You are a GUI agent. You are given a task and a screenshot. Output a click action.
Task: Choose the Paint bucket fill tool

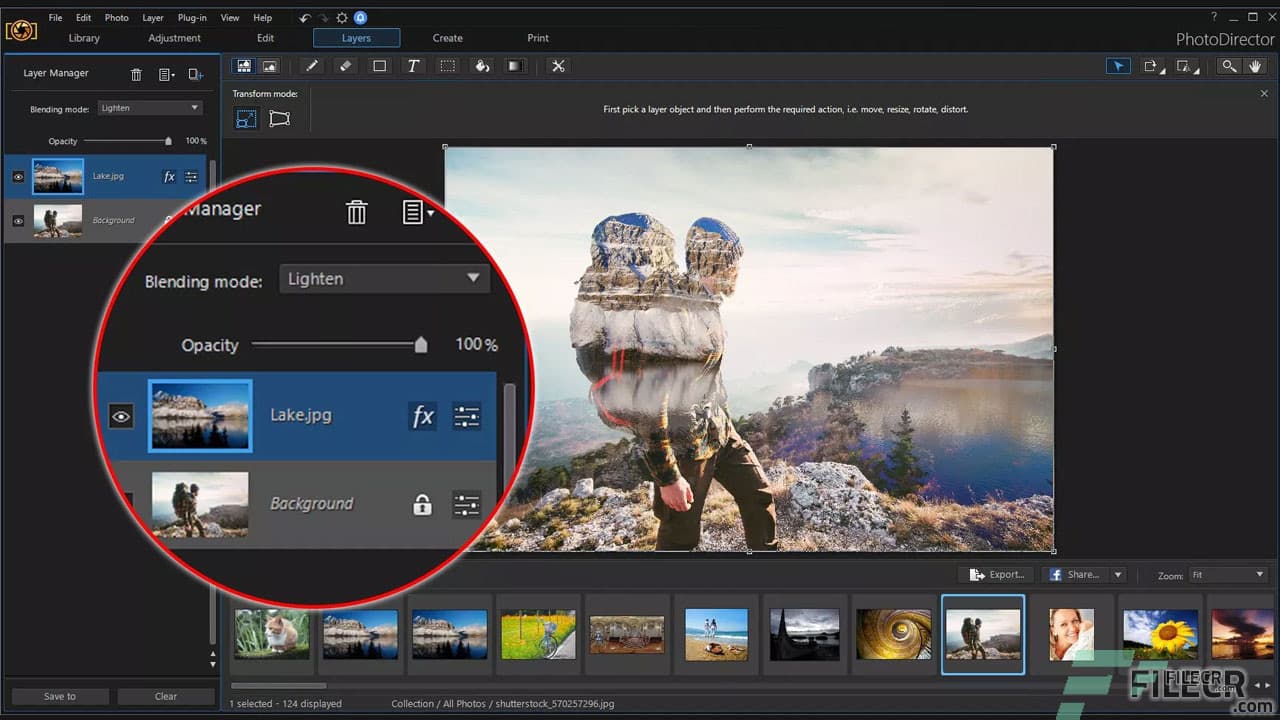[x=482, y=66]
